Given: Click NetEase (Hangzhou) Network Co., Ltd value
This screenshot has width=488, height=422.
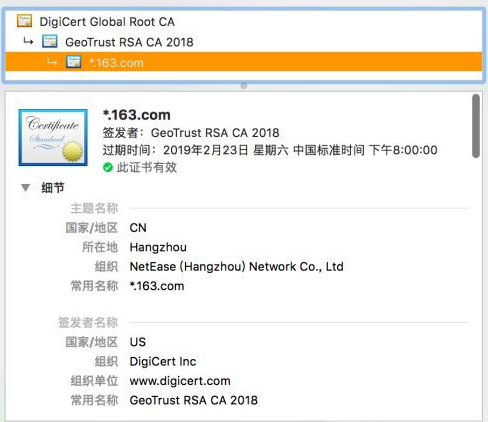Looking at the screenshot, I should (236, 267).
